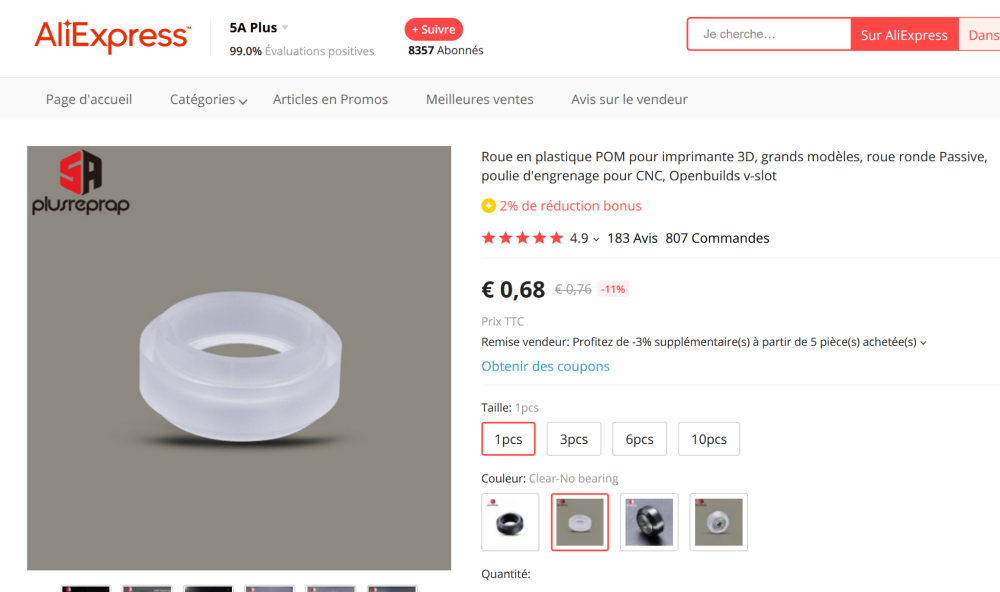Image resolution: width=1000 pixels, height=592 pixels.
Task: Click the AliExpress logo
Action: 112,36
